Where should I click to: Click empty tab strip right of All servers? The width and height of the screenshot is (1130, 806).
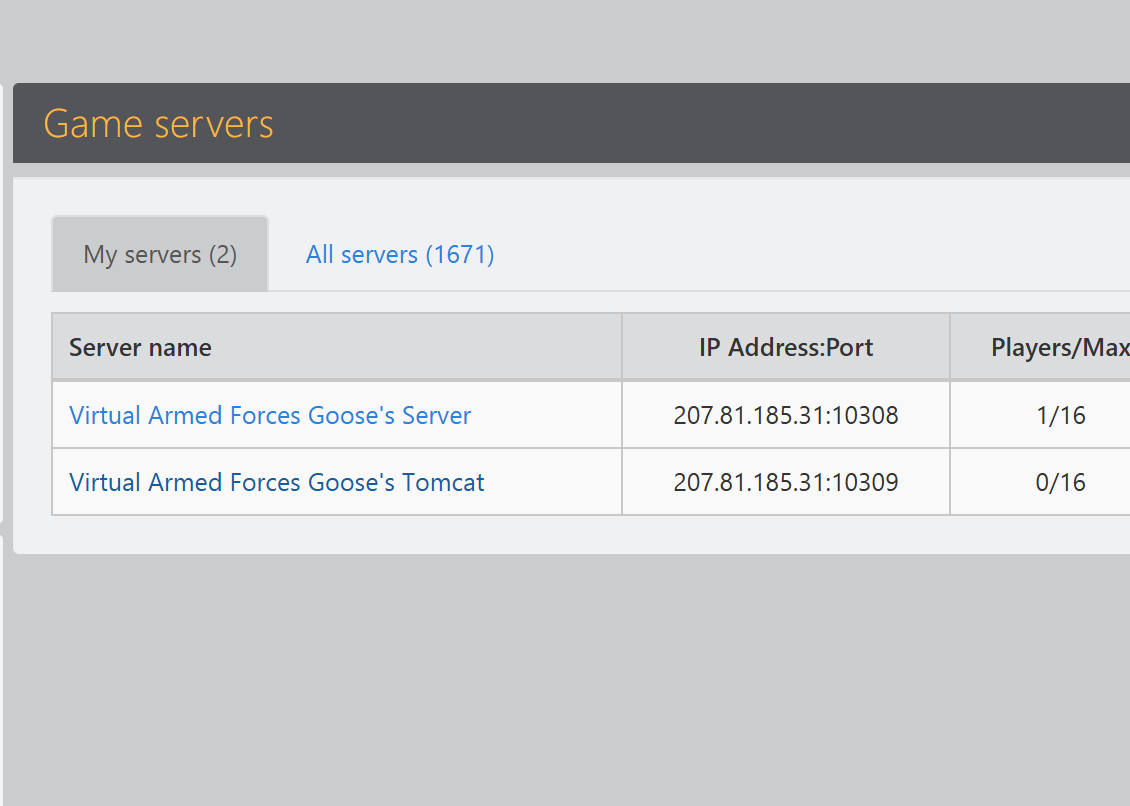800,255
